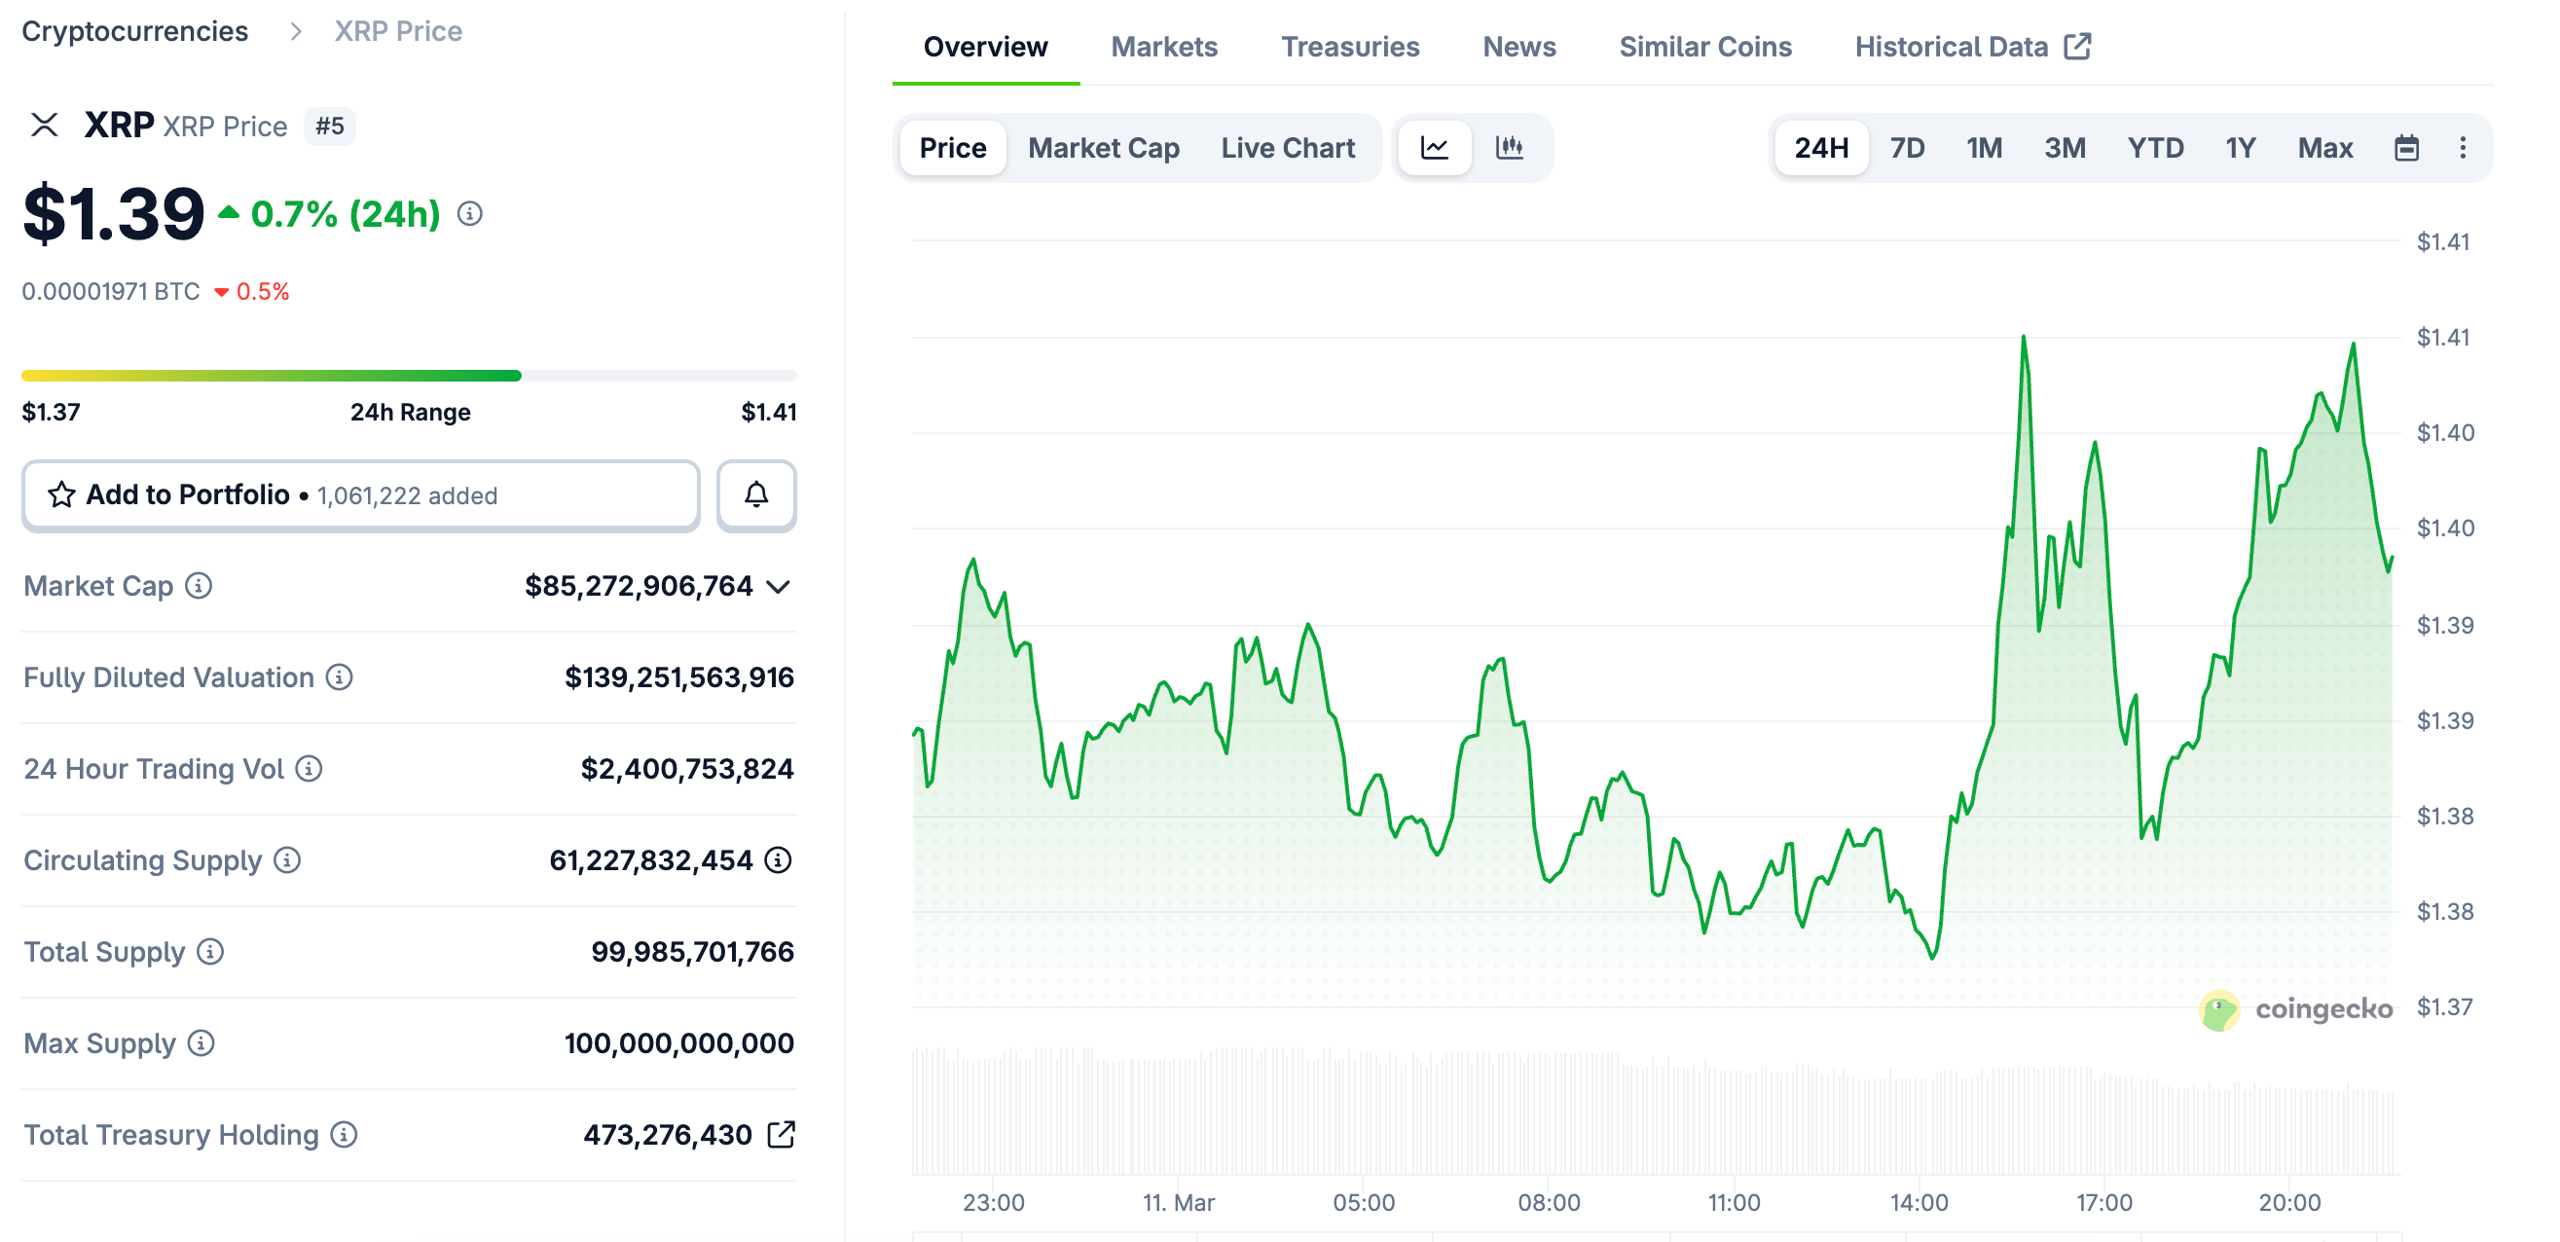2560x1242 pixels.
Task: Select the line chart type icon
Action: click(x=1434, y=147)
